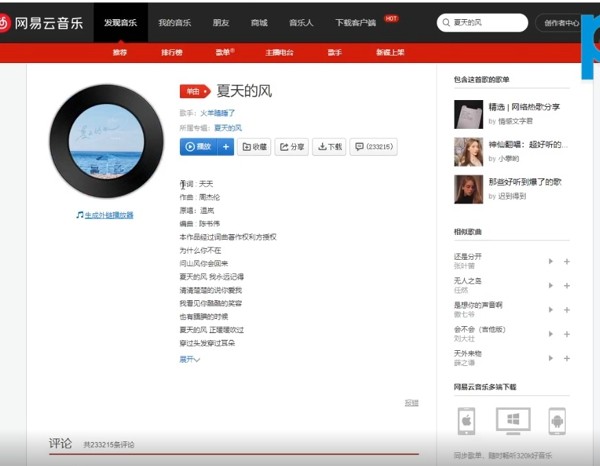Viewport: 600px width, 466px height.
Task: Open the playlist title 那些好听到爆了的歌
Action: click(x=525, y=182)
